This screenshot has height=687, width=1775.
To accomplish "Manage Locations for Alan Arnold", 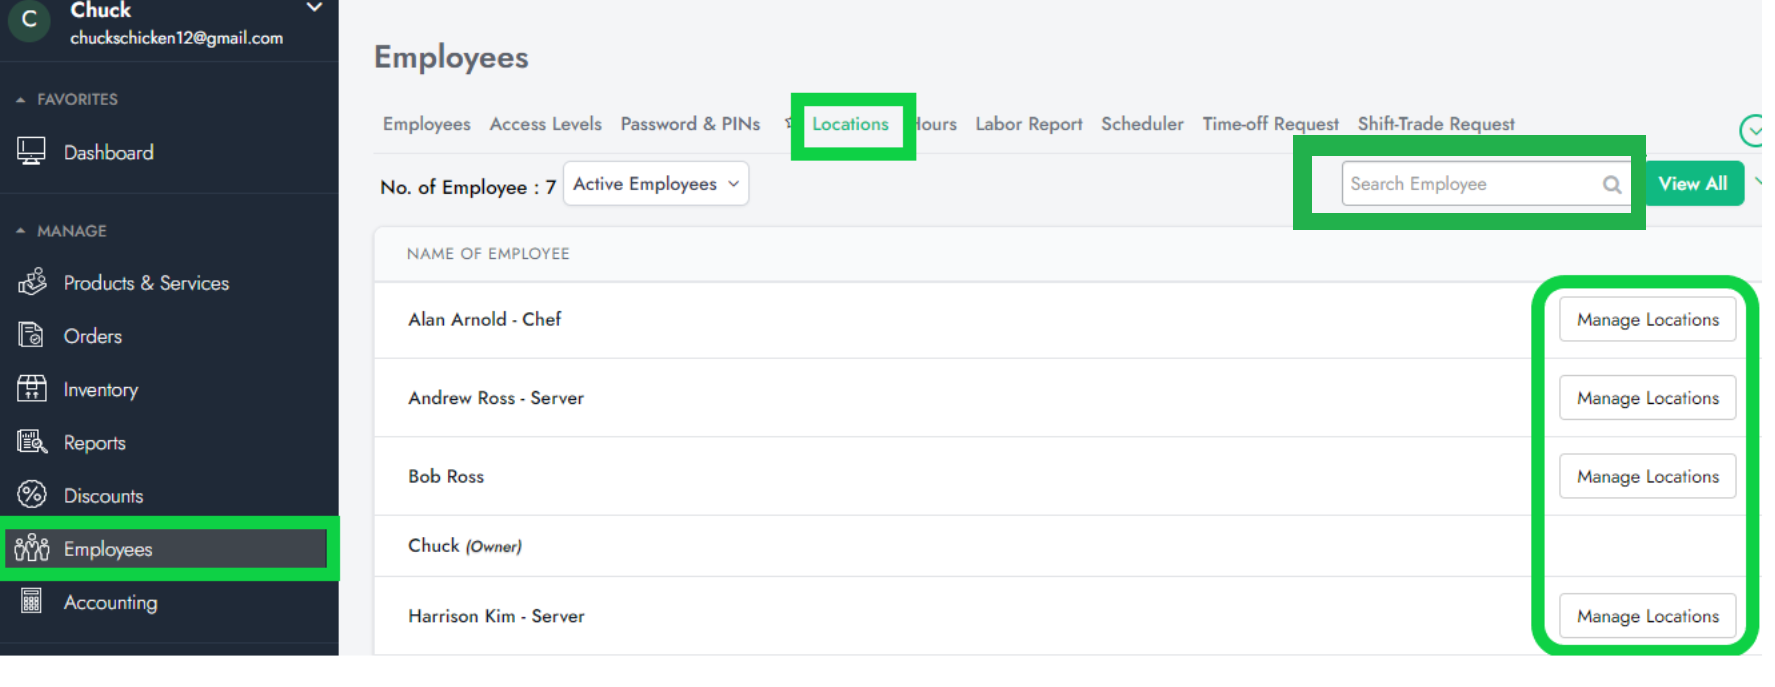I will point(1647,320).
